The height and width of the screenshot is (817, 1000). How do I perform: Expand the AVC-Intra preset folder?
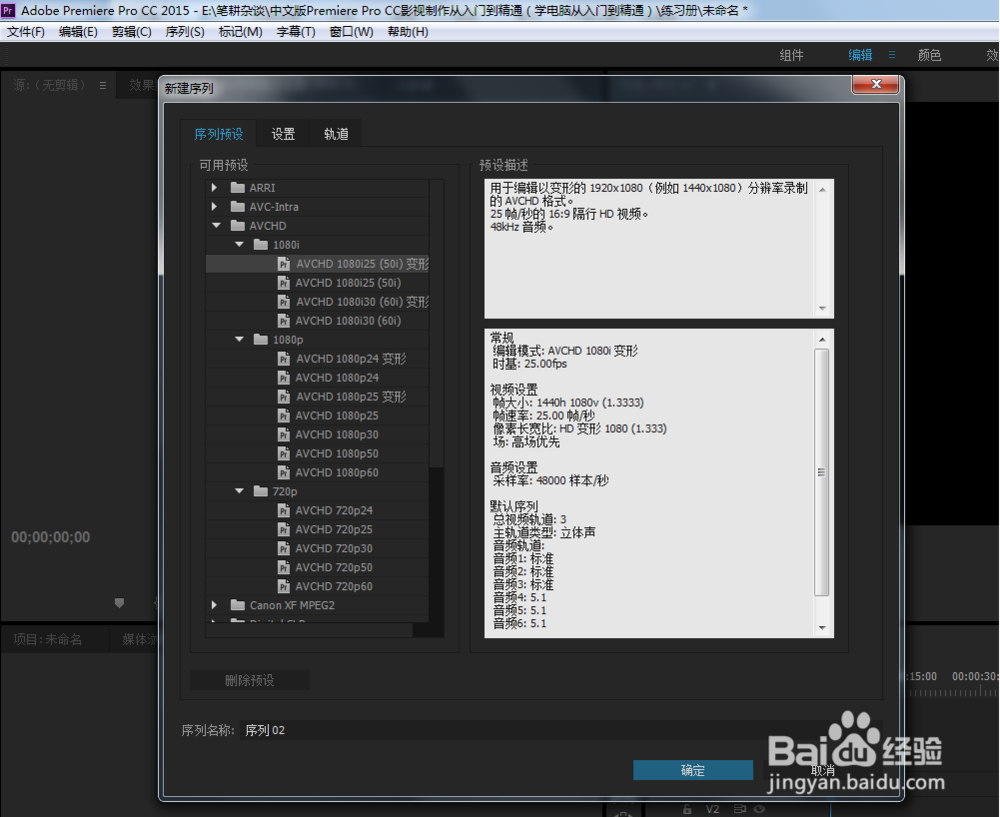tap(214, 207)
